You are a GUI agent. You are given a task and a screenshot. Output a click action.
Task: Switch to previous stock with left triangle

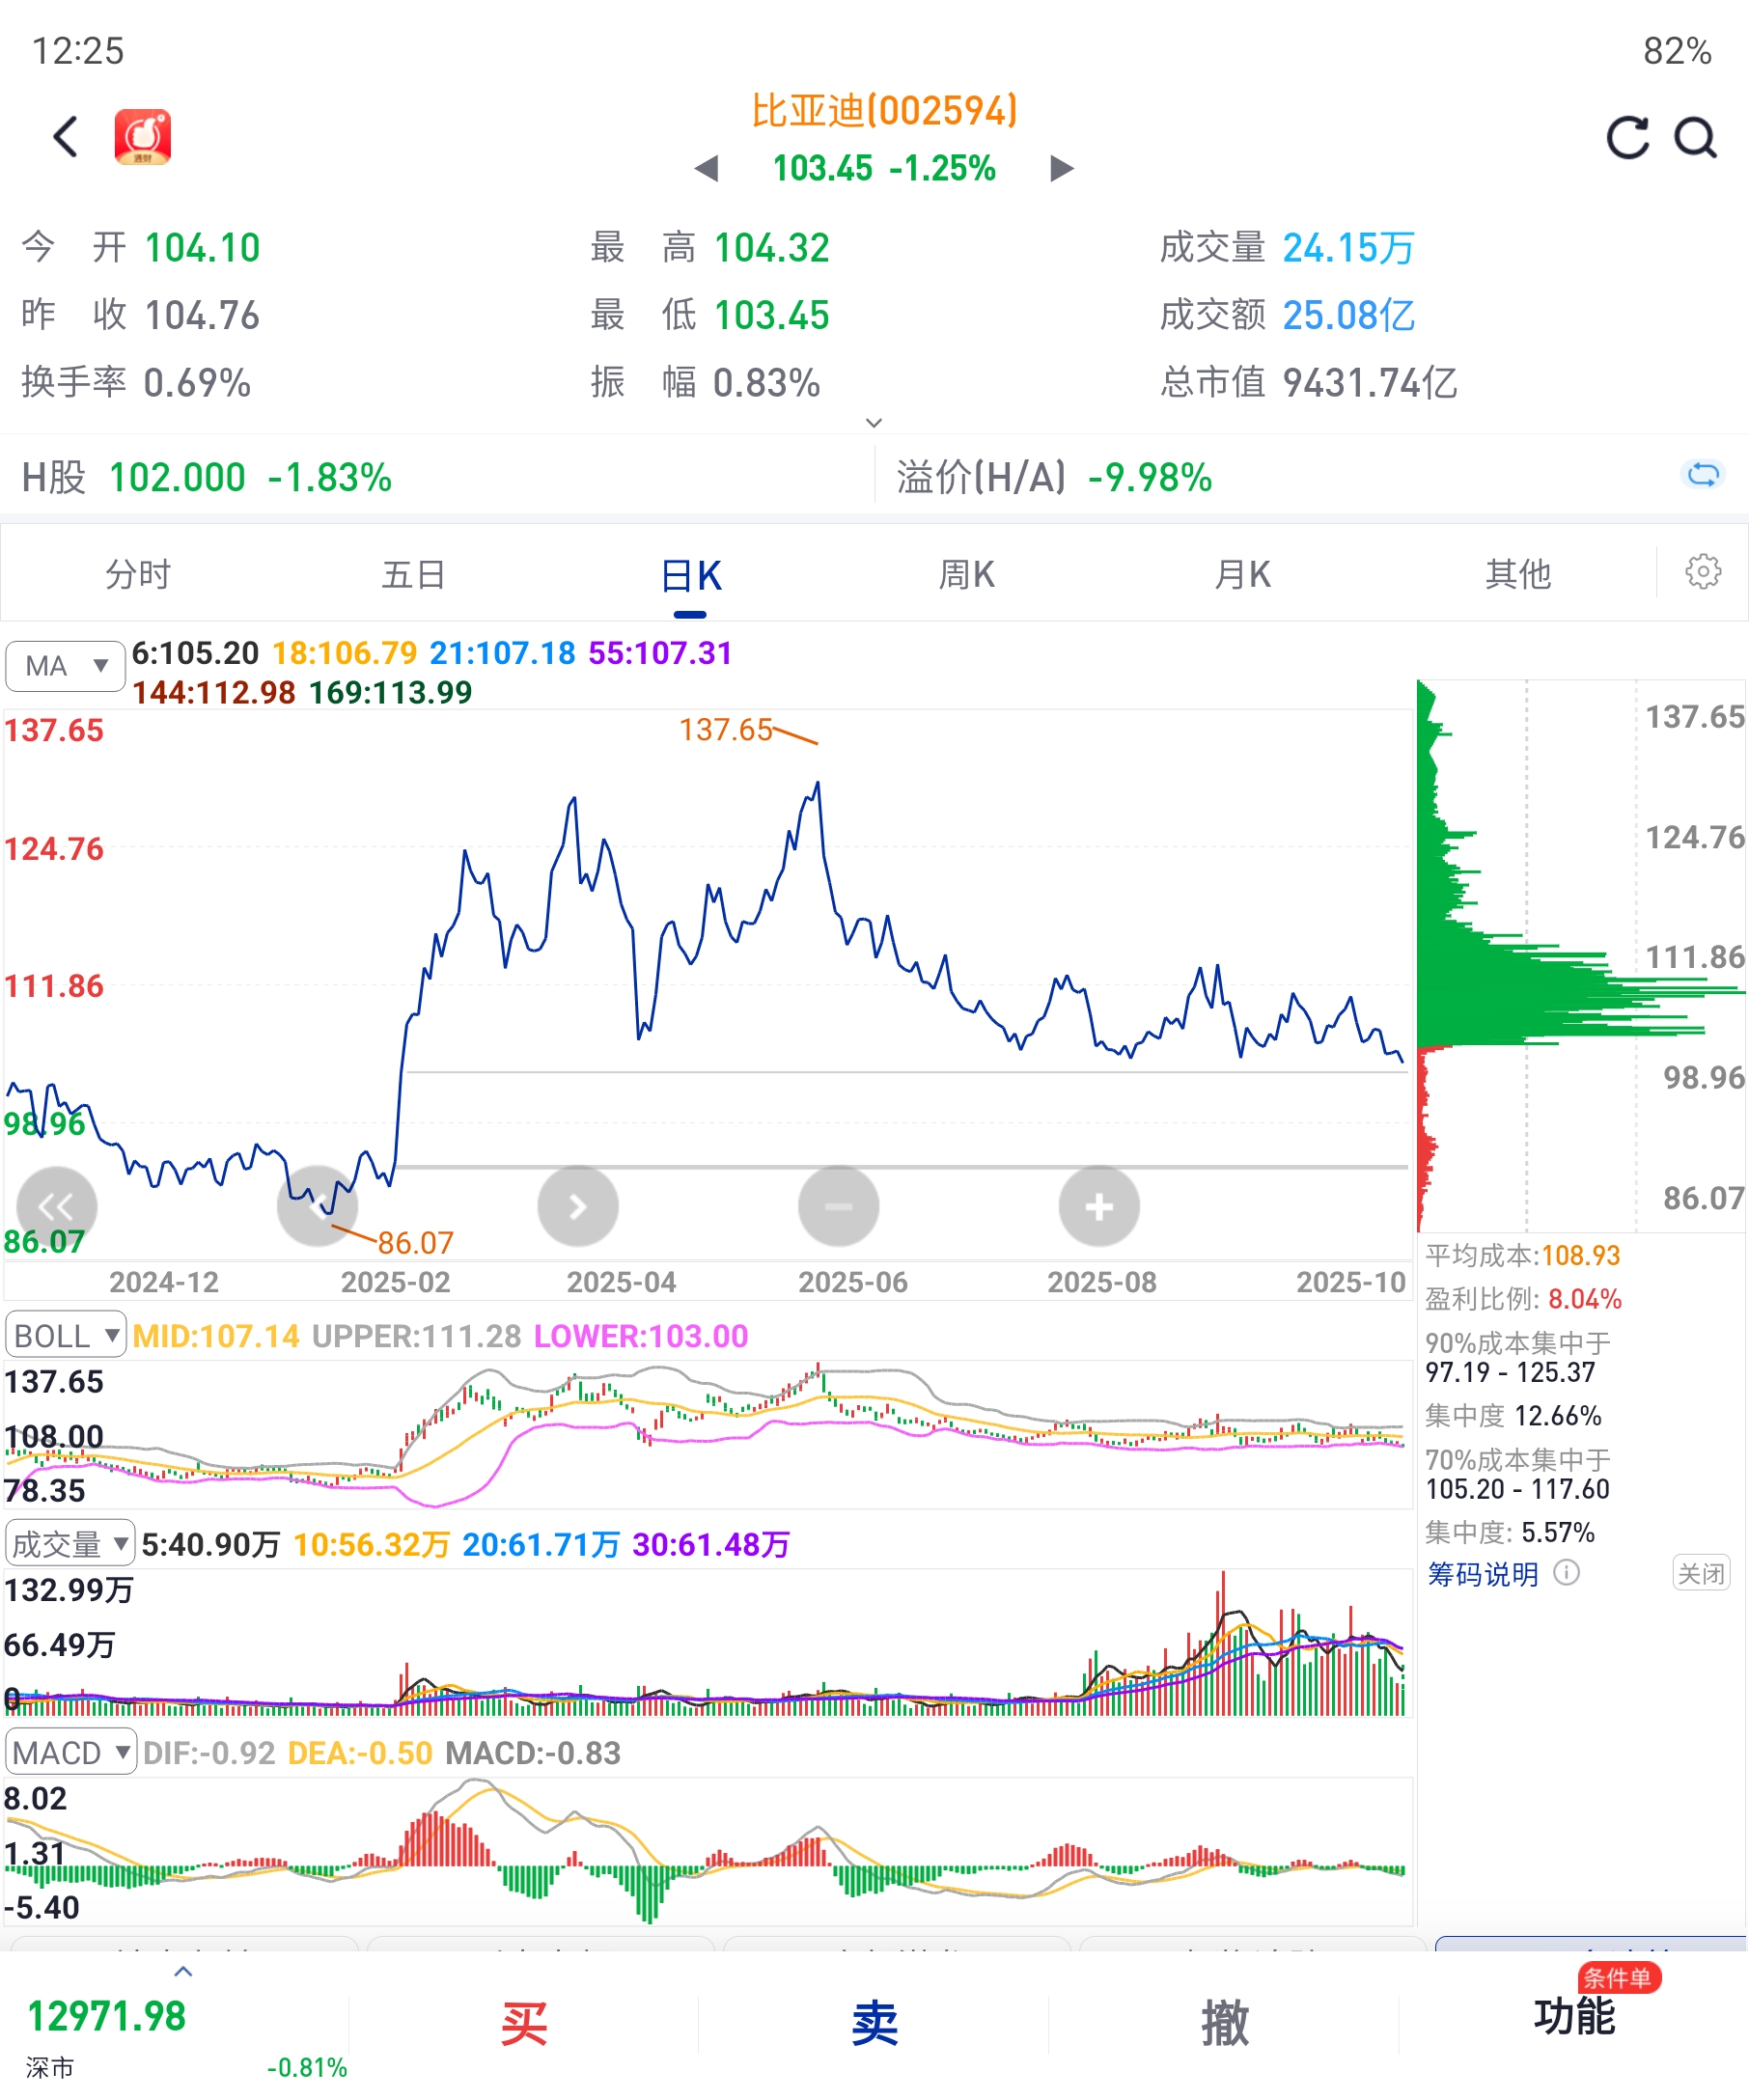[706, 168]
